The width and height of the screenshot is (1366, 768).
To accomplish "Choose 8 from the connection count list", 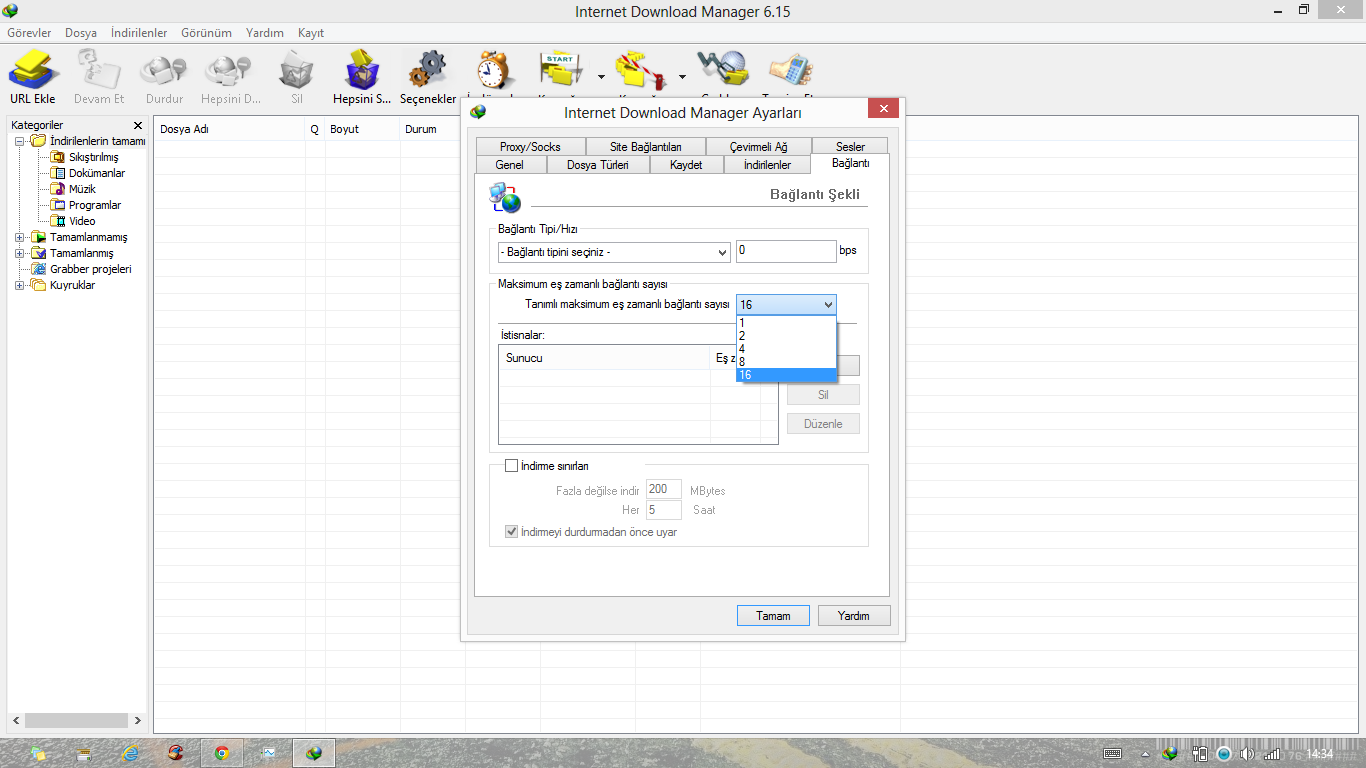I will 786,362.
